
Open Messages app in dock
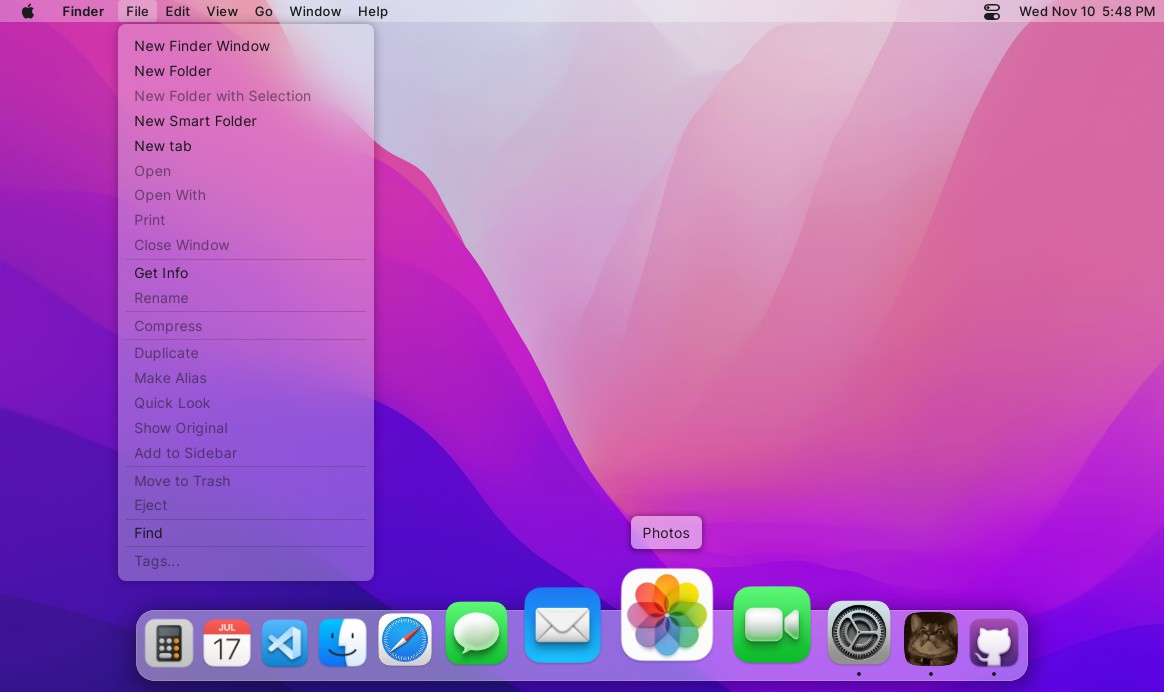477,633
